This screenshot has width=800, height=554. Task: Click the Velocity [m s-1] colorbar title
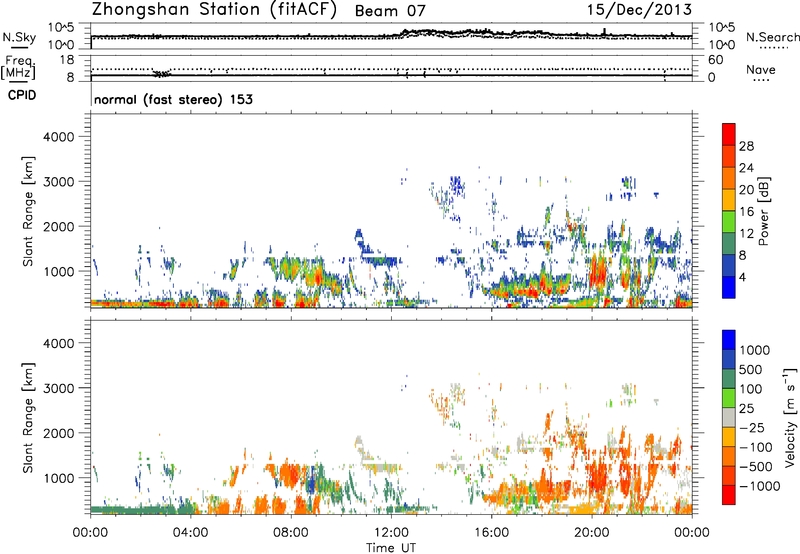coord(790,417)
